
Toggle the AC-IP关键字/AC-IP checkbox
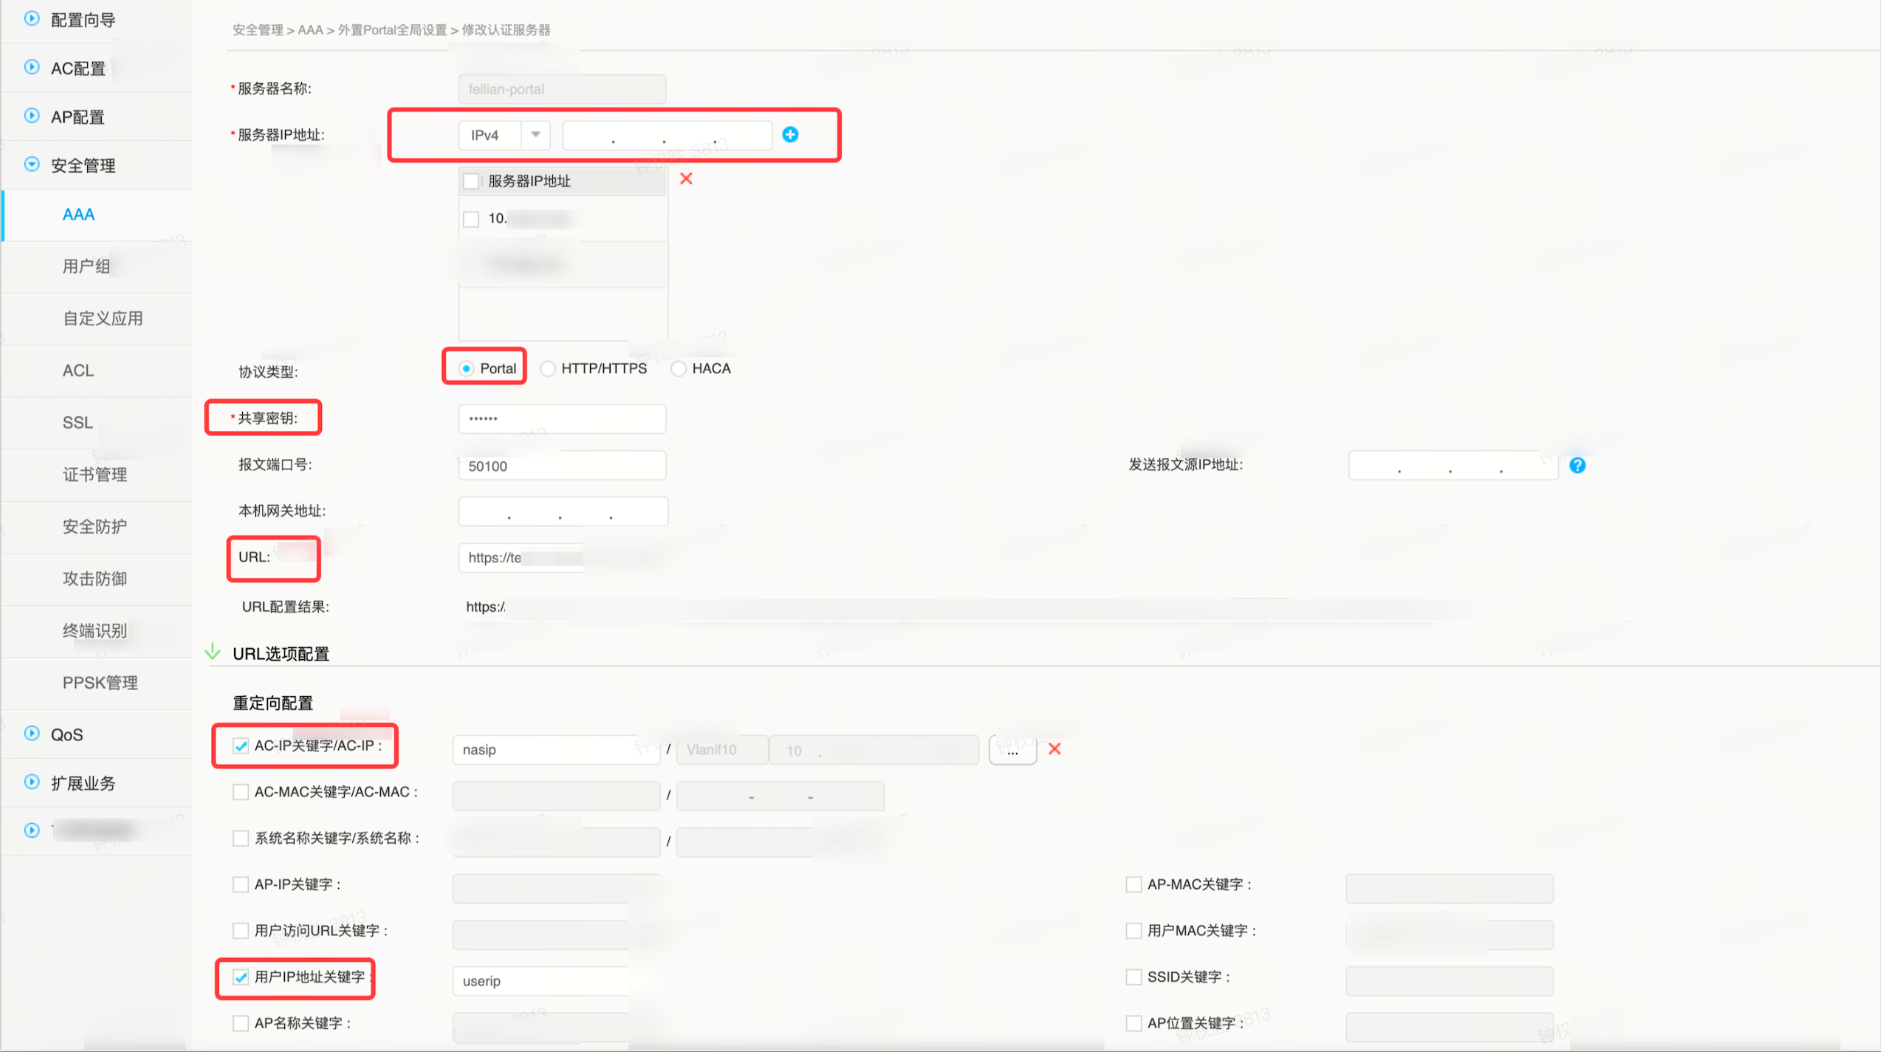241,746
